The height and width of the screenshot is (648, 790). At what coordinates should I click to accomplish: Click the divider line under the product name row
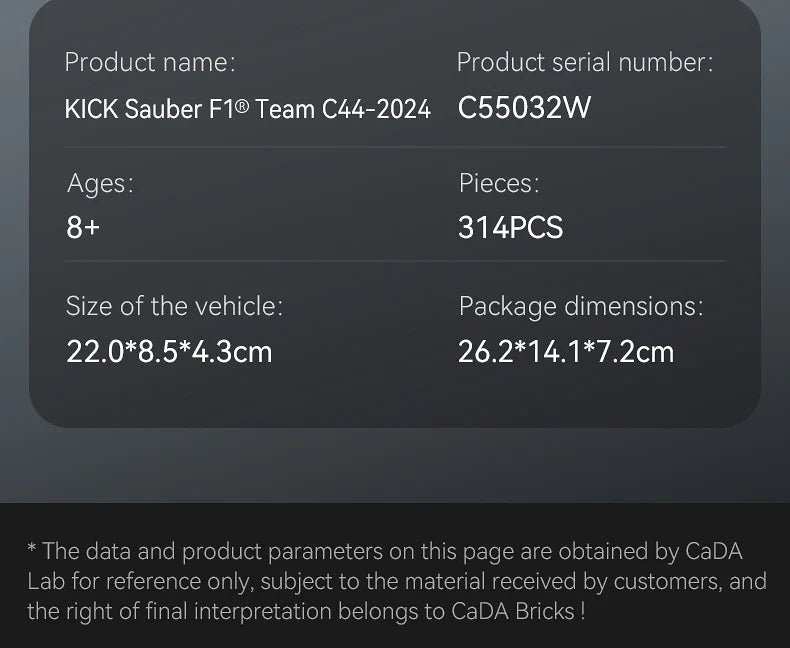[395, 147]
